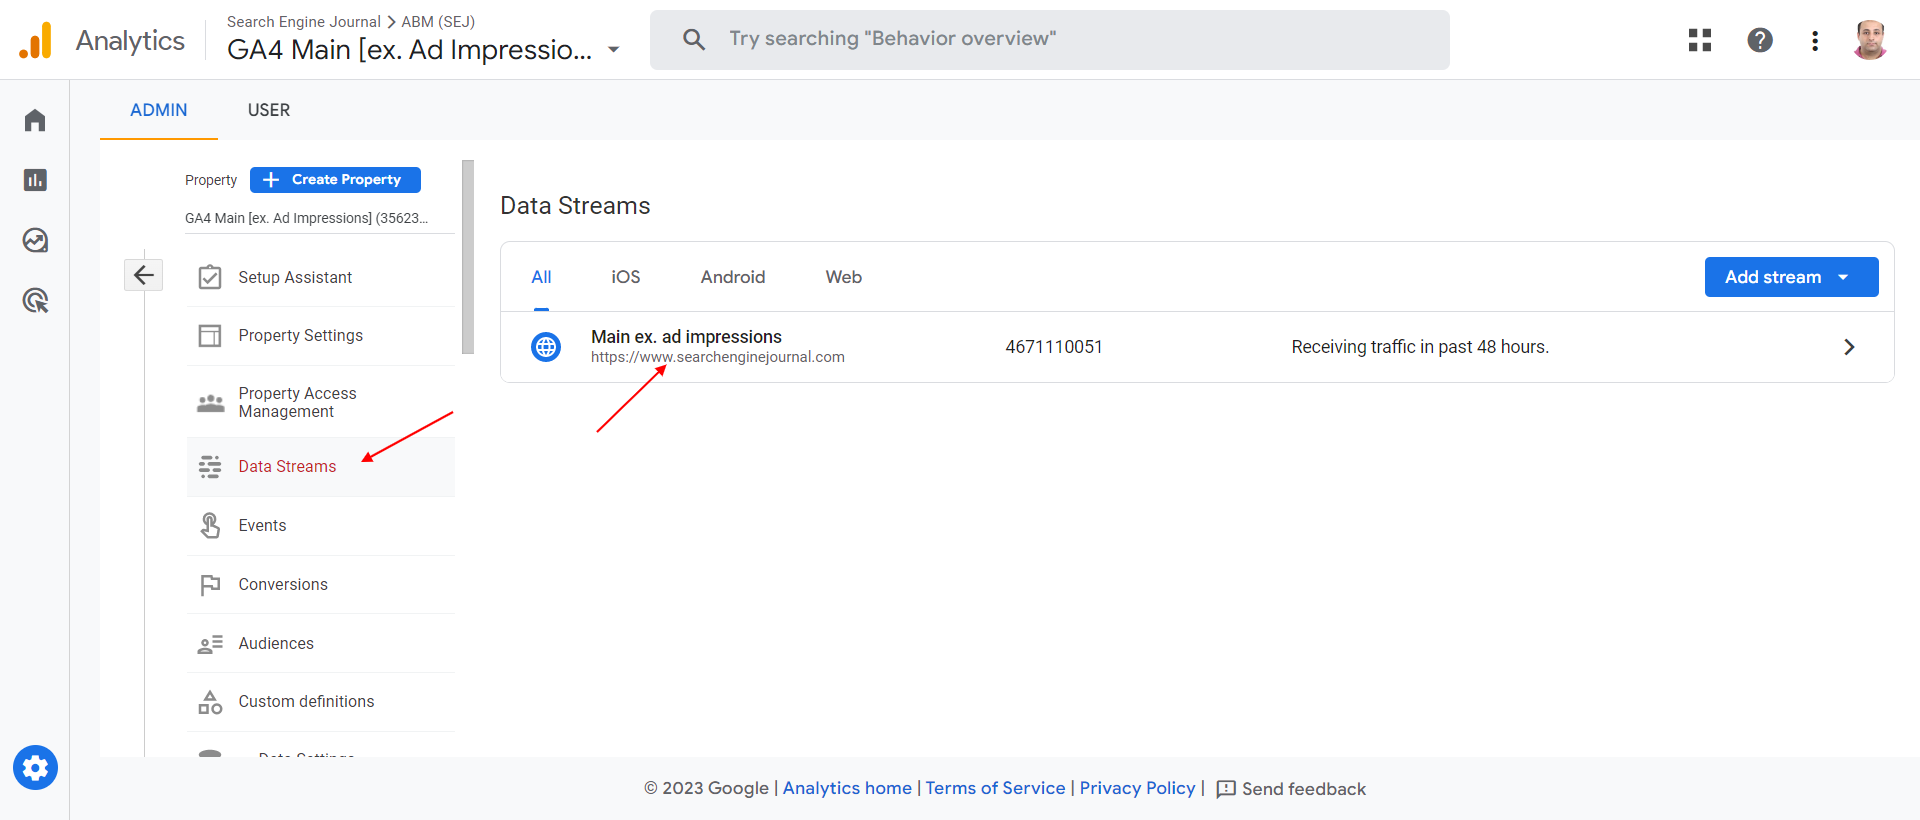Click the user profile avatar
1920x820 pixels.
coord(1869,40)
